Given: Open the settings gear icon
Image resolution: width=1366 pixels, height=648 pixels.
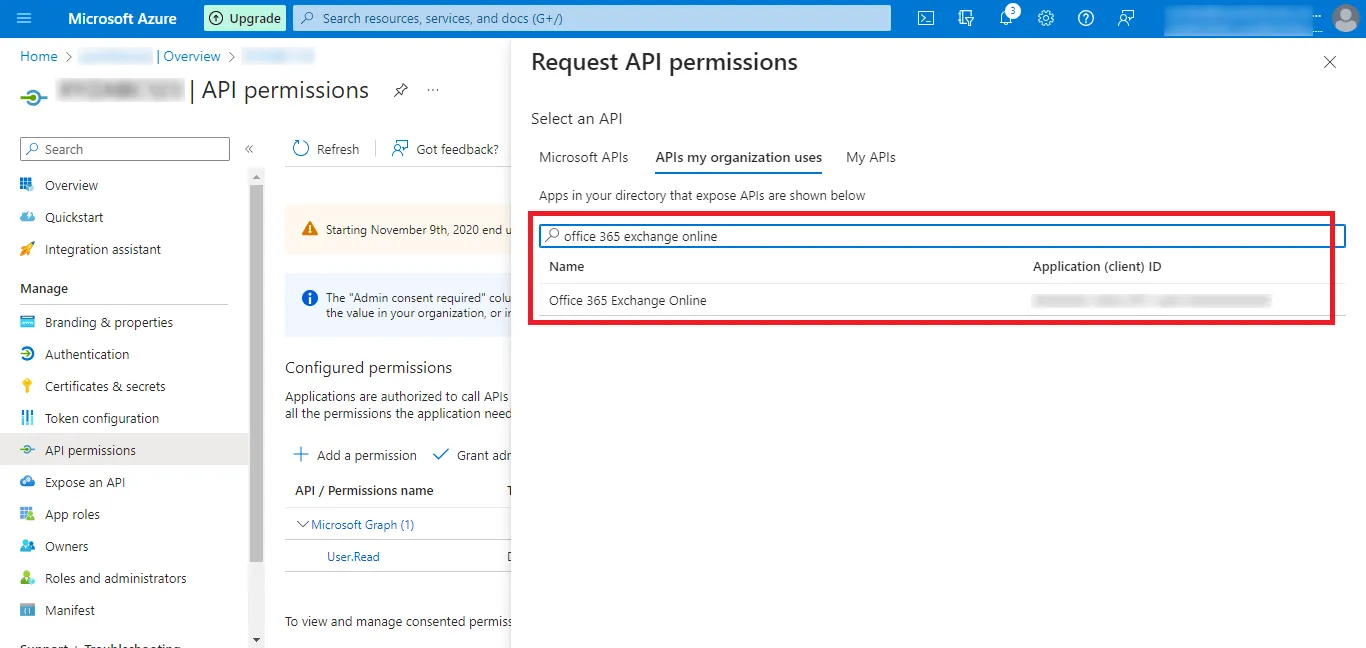Looking at the screenshot, I should (1046, 18).
